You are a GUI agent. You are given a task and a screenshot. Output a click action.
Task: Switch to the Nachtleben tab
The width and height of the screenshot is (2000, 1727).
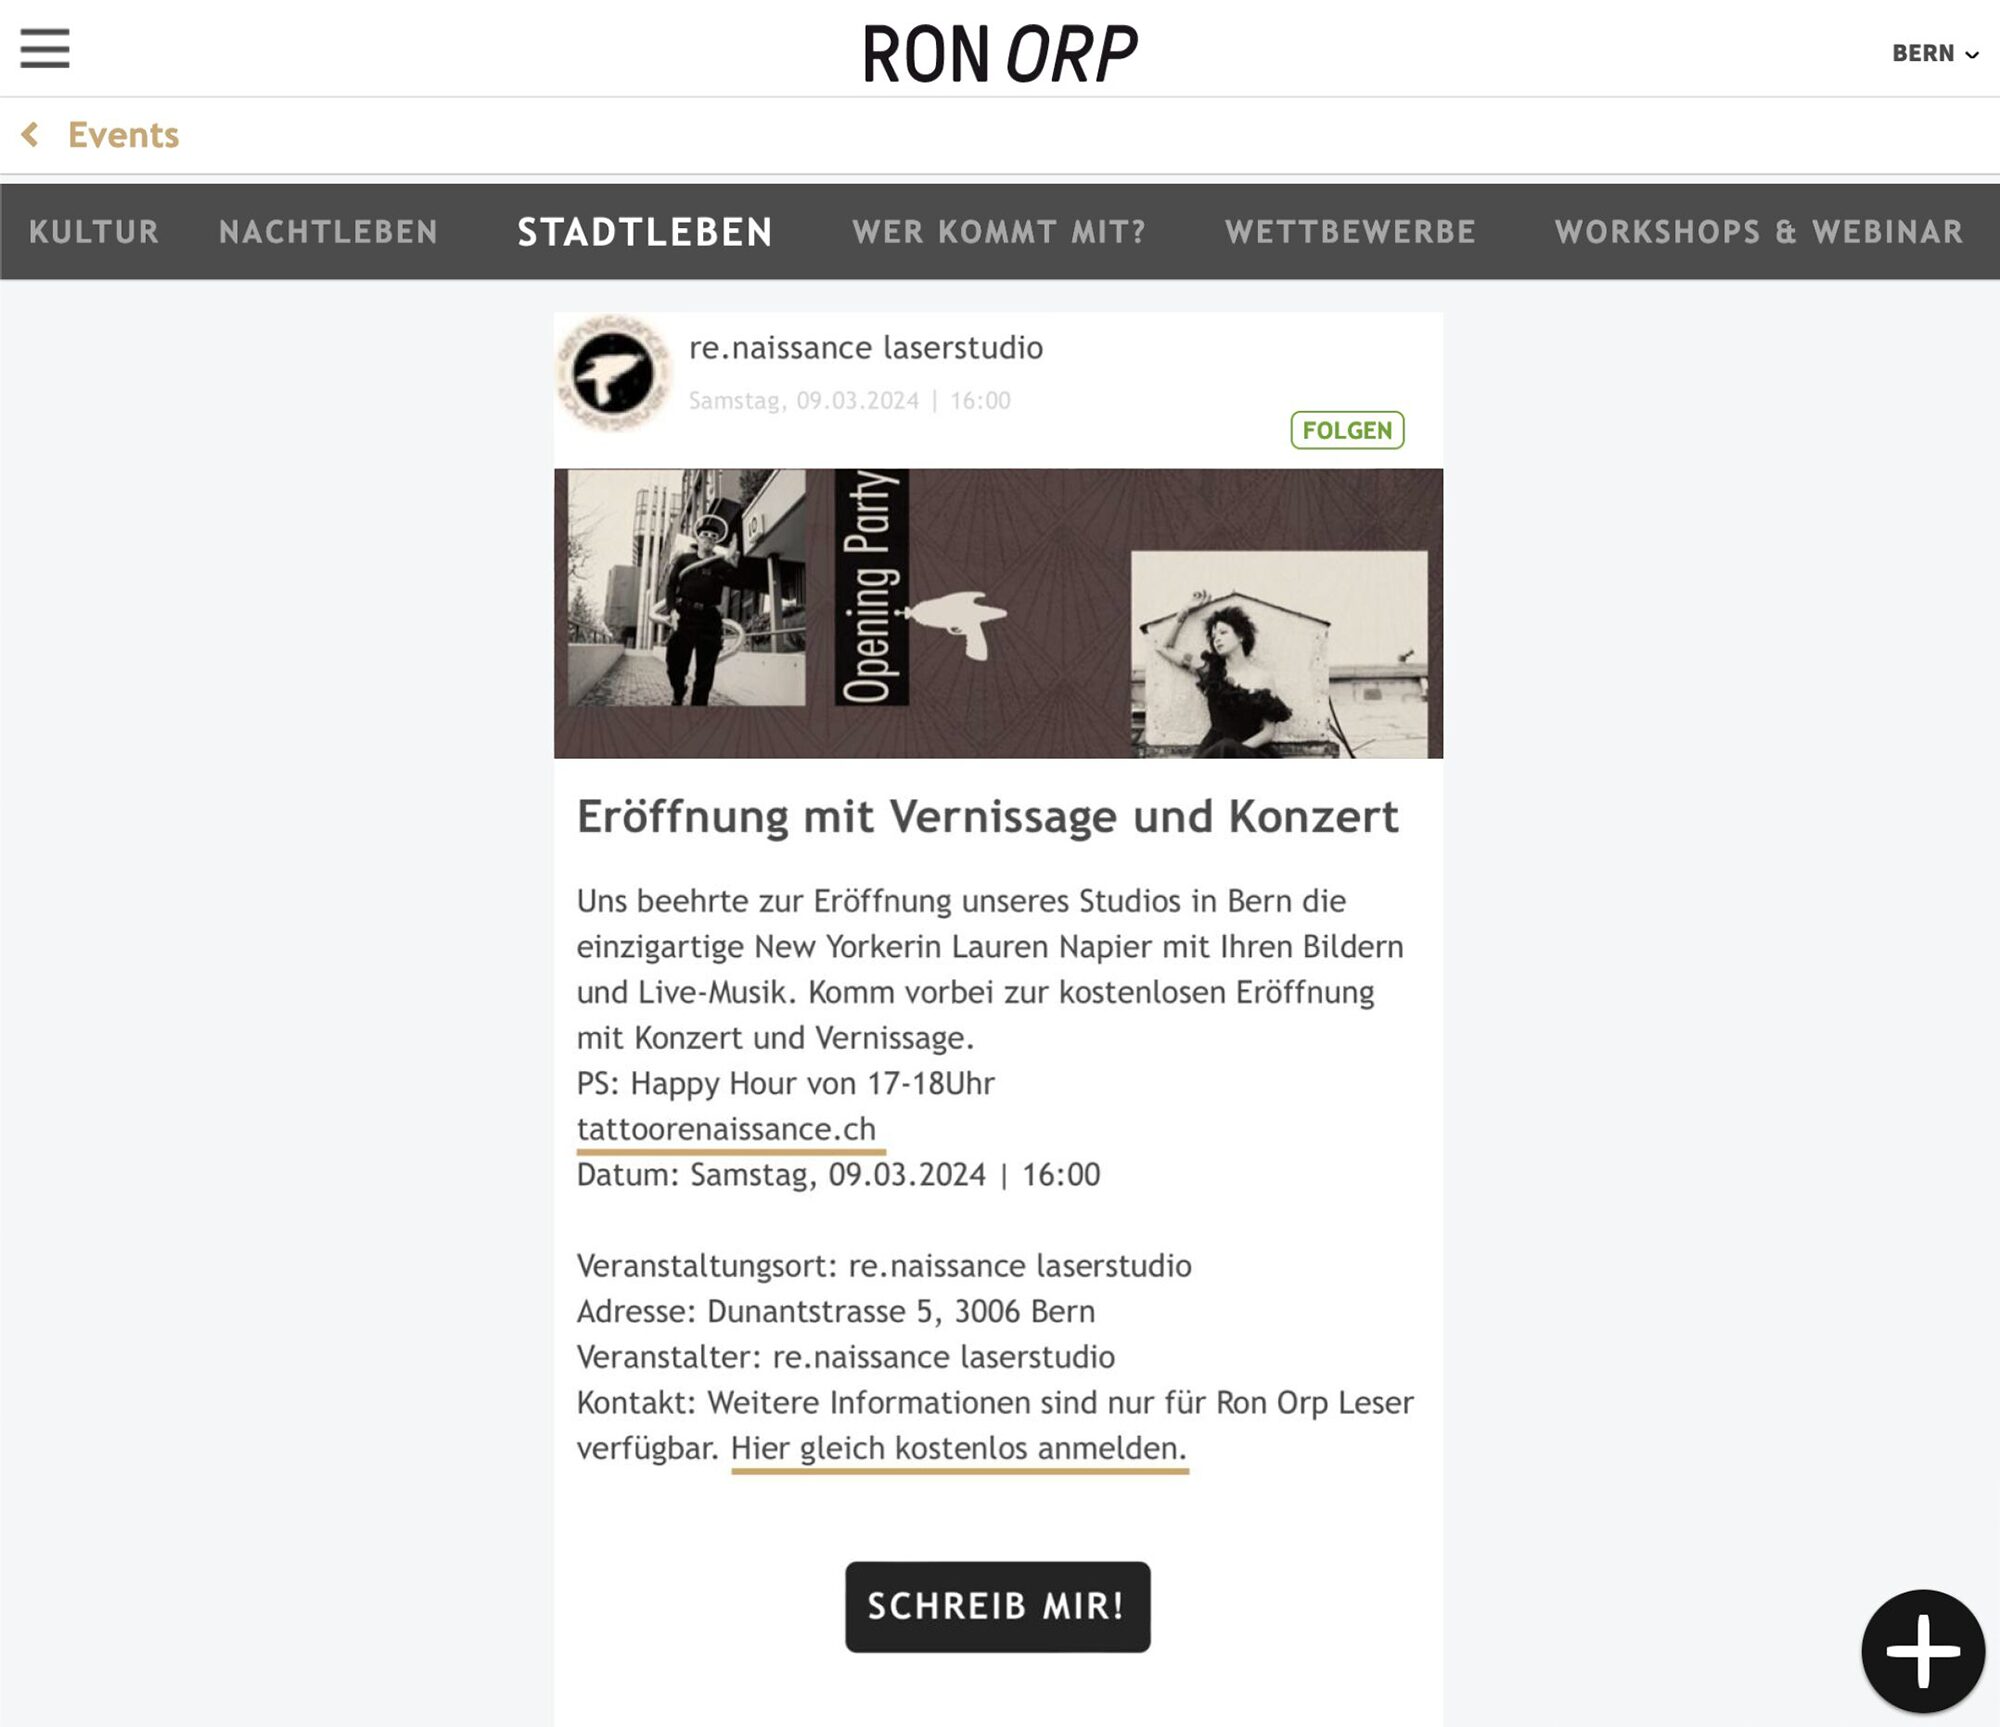point(328,232)
